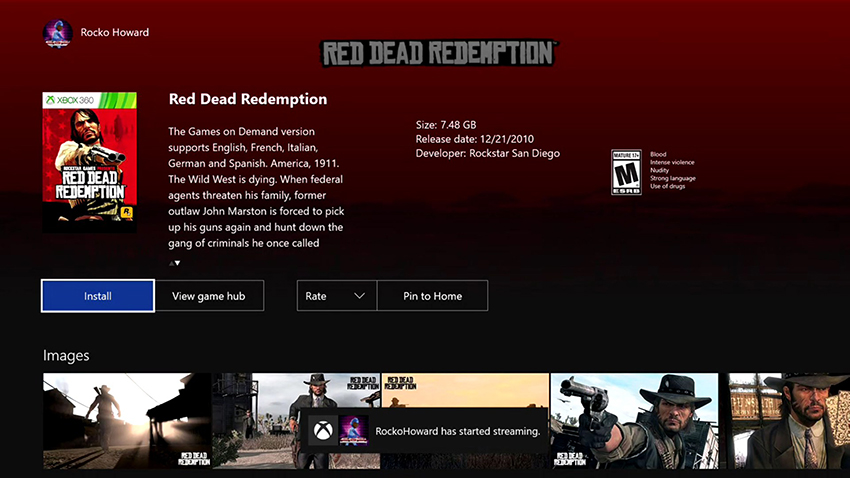850x478 pixels.
Task: Open View game hub
Action: pyautogui.click(x=209, y=296)
